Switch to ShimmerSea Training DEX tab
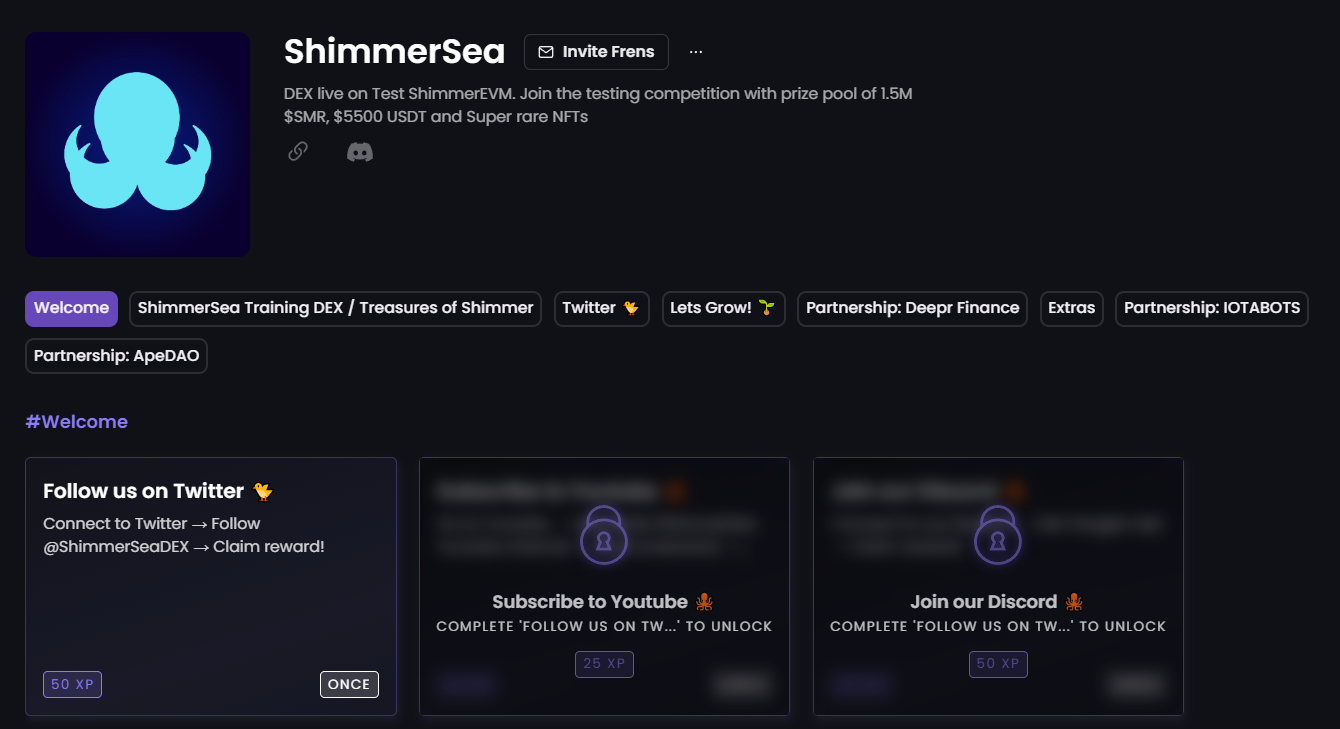Image resolution: width=1340 pixels, height=729 pixels. (335, 309)
